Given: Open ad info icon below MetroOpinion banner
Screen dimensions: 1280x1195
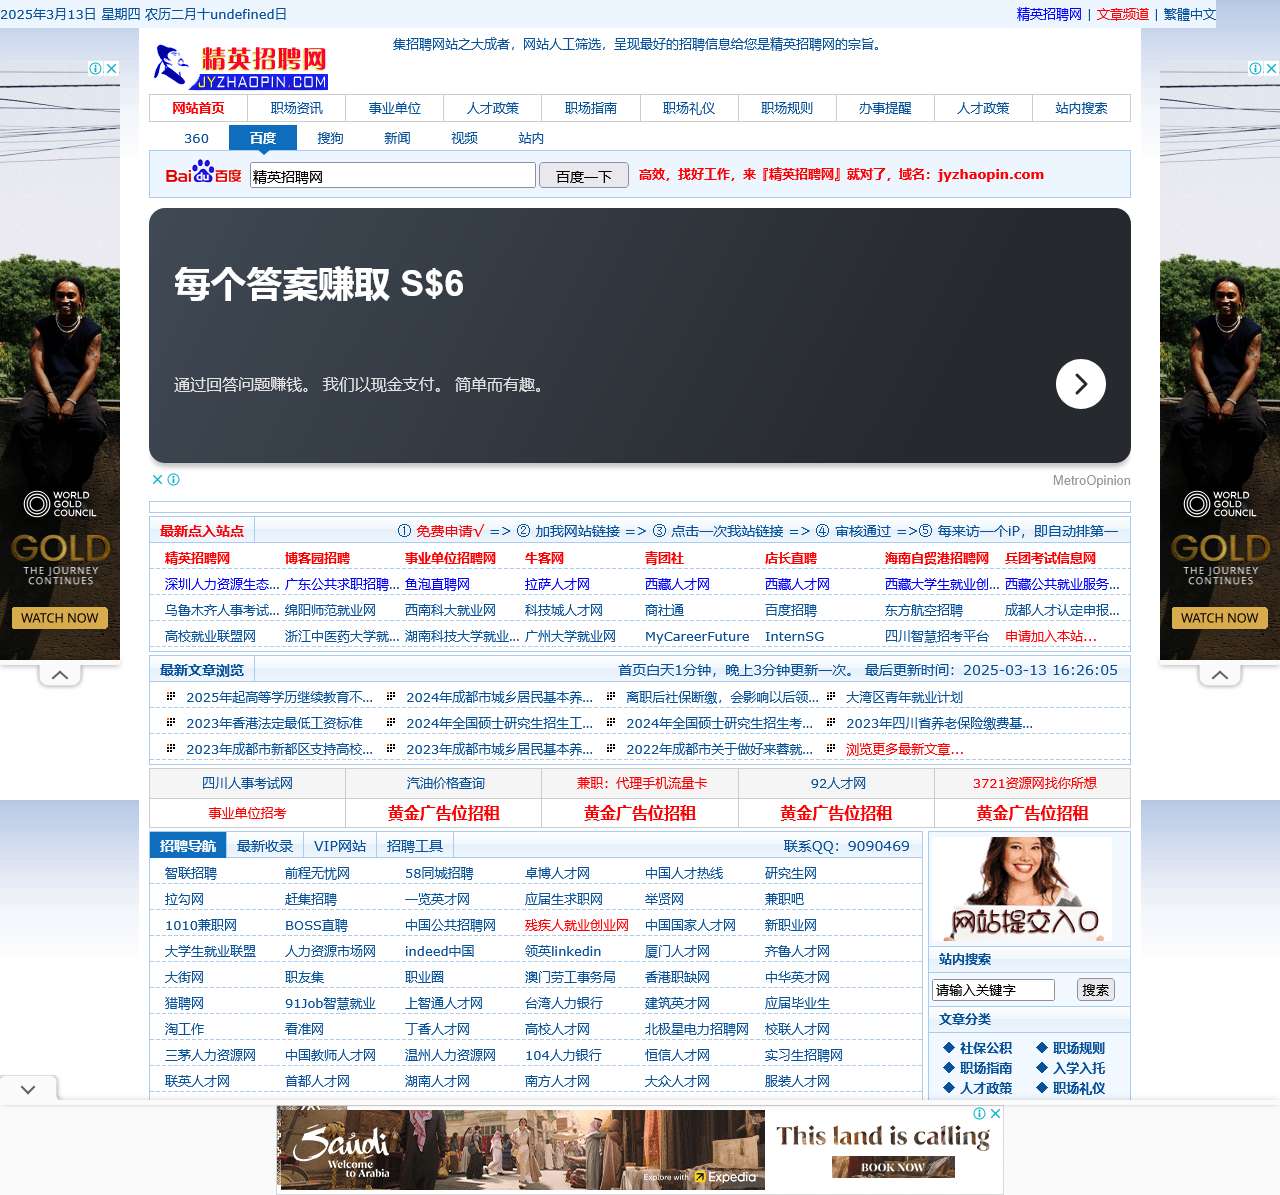Looking at the screenshot, I should (x=173, y=480).
